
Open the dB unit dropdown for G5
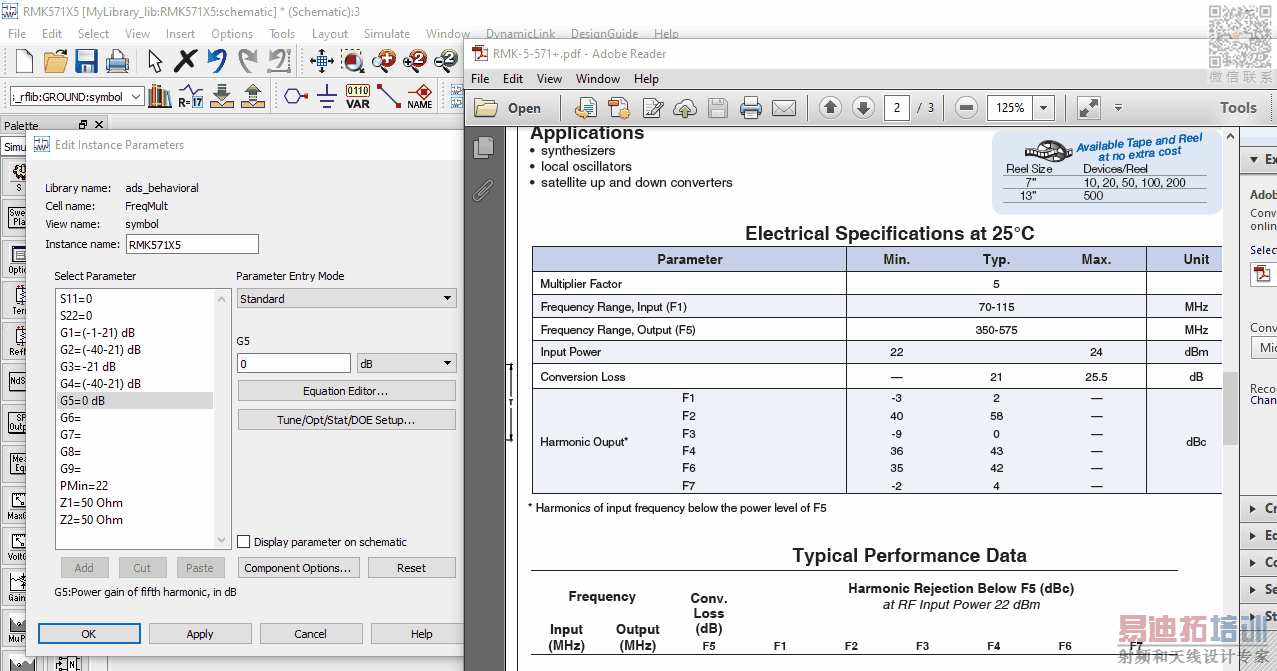coord(406,364)
